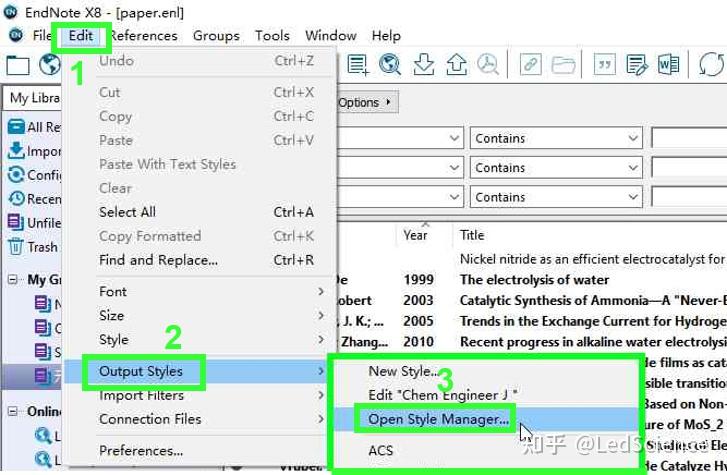The image size is (727, 475).
Task: Open the Tools menu
Action: 272,36
